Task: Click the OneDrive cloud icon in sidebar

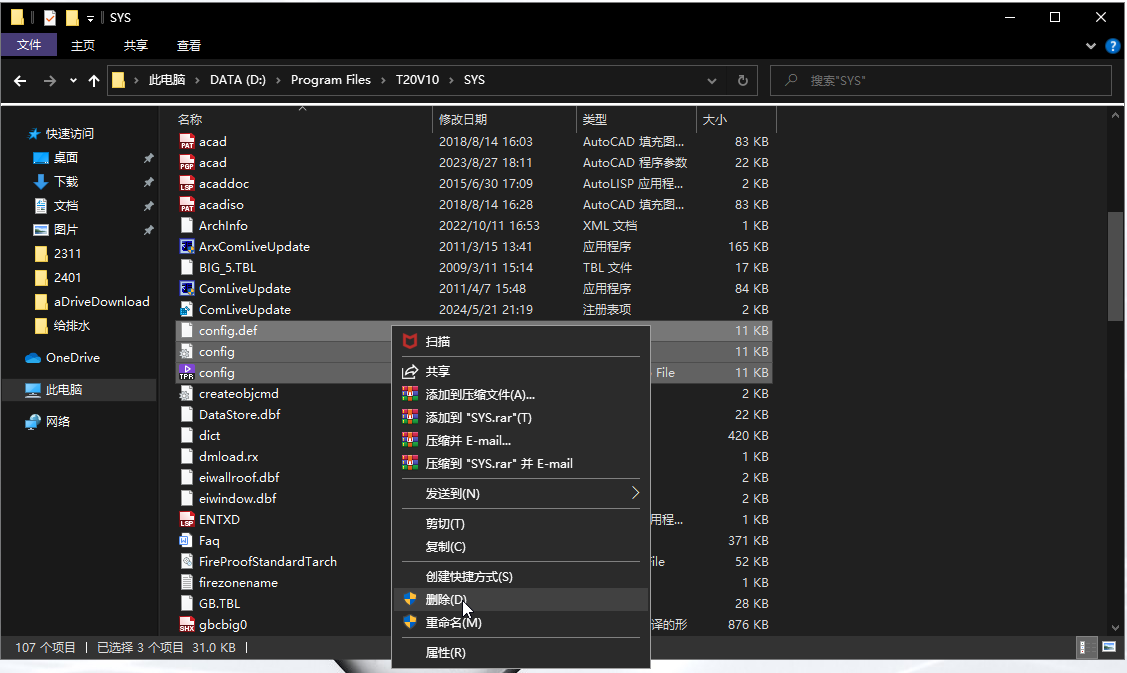Action: click(x=33, y=358)
